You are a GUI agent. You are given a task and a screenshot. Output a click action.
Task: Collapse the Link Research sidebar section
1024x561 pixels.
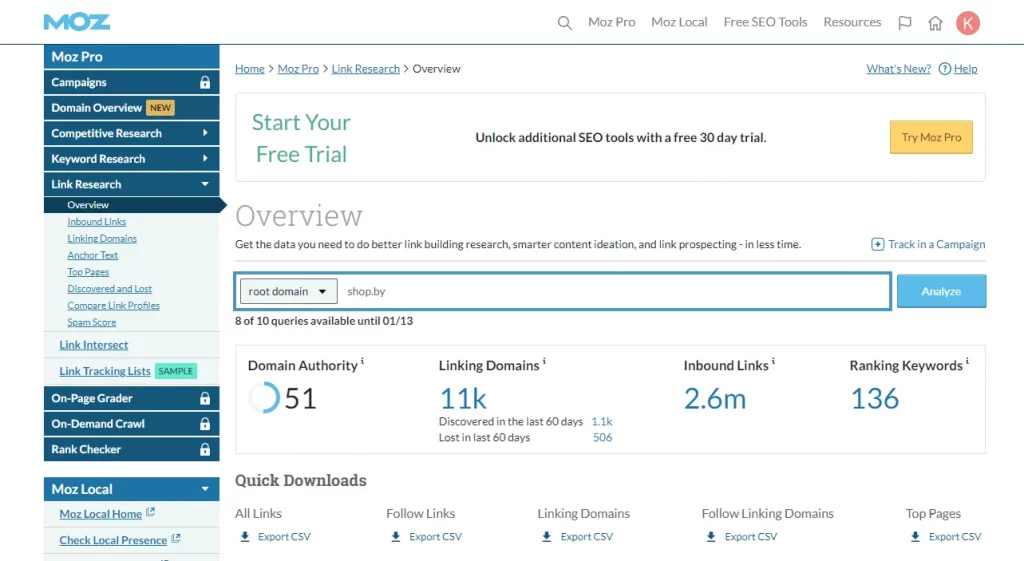205,184
